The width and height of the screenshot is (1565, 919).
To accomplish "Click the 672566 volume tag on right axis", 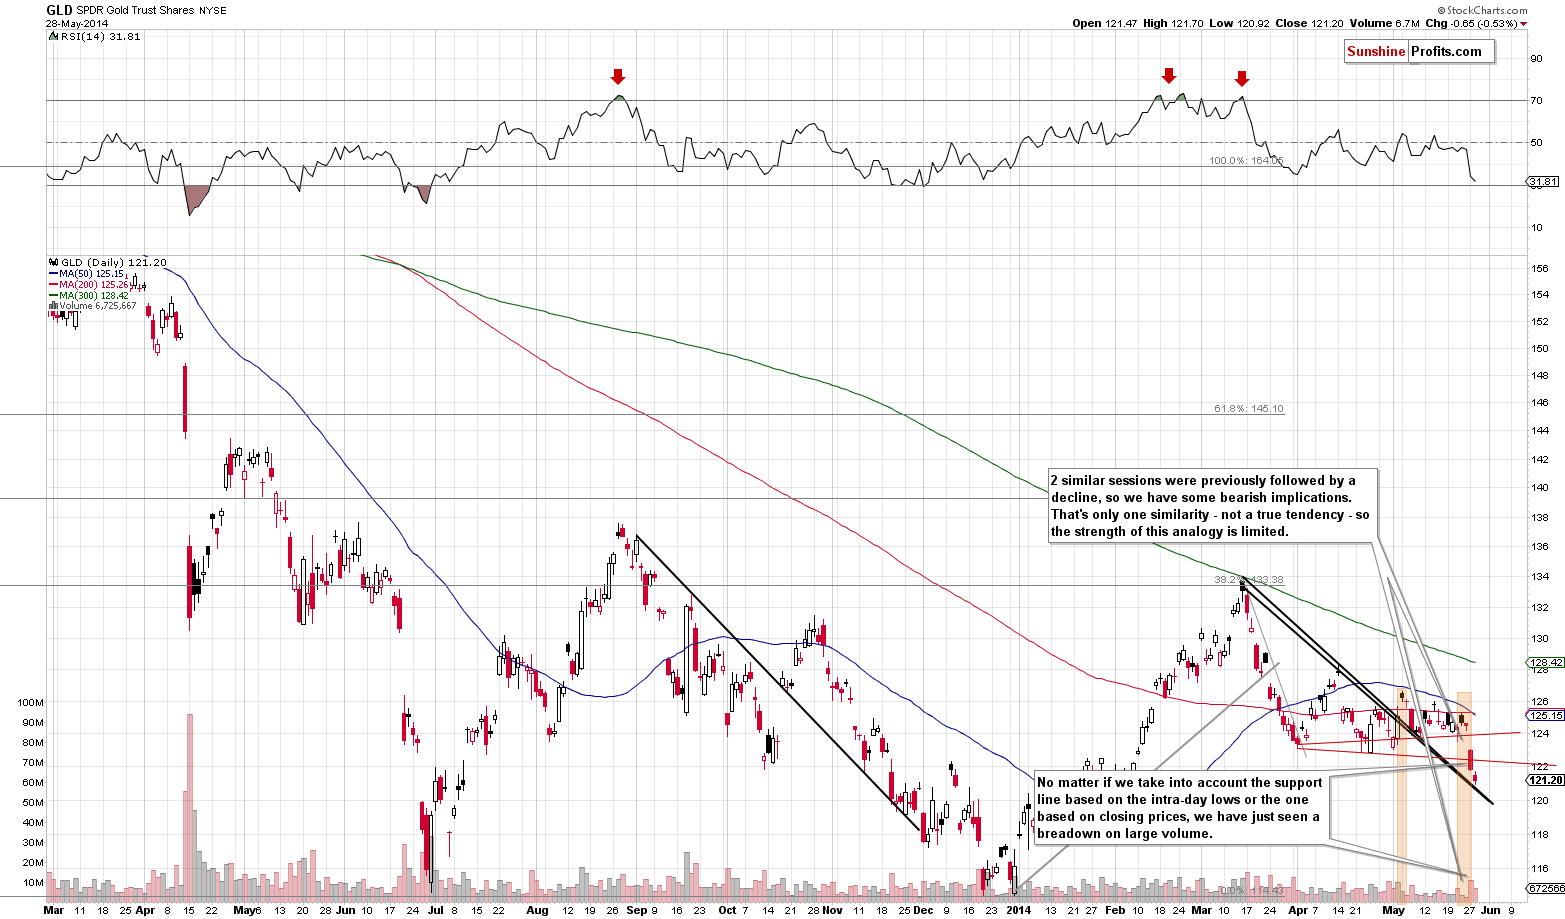I will pos(1544,887).
